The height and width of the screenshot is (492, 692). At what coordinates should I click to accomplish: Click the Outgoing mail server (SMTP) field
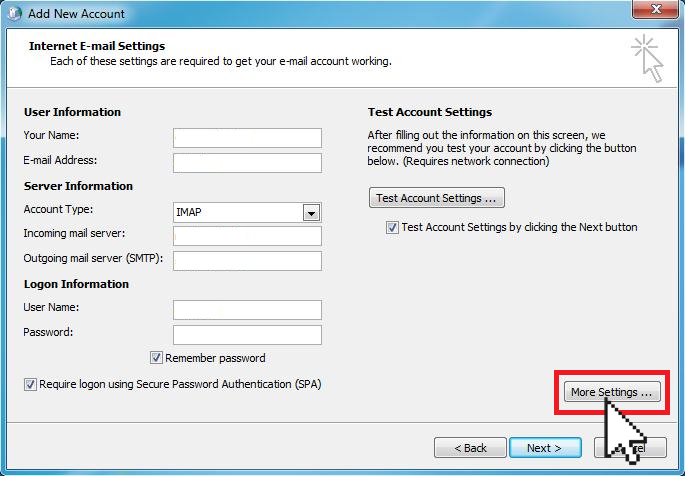pos(247,261)
